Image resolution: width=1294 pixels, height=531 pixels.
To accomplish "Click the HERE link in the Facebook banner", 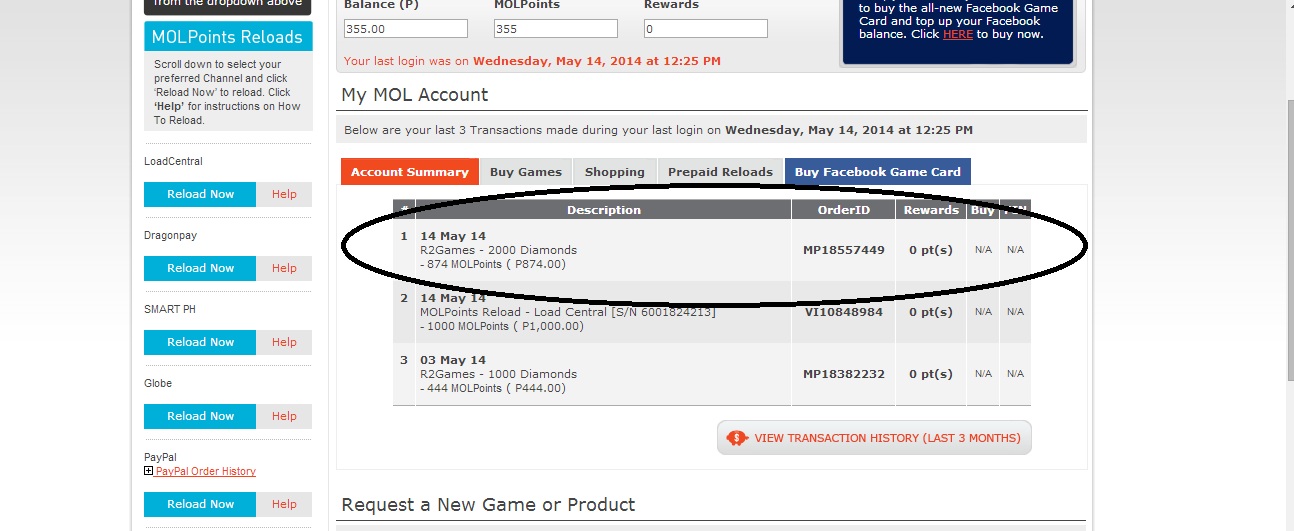I will coord(958,34).
